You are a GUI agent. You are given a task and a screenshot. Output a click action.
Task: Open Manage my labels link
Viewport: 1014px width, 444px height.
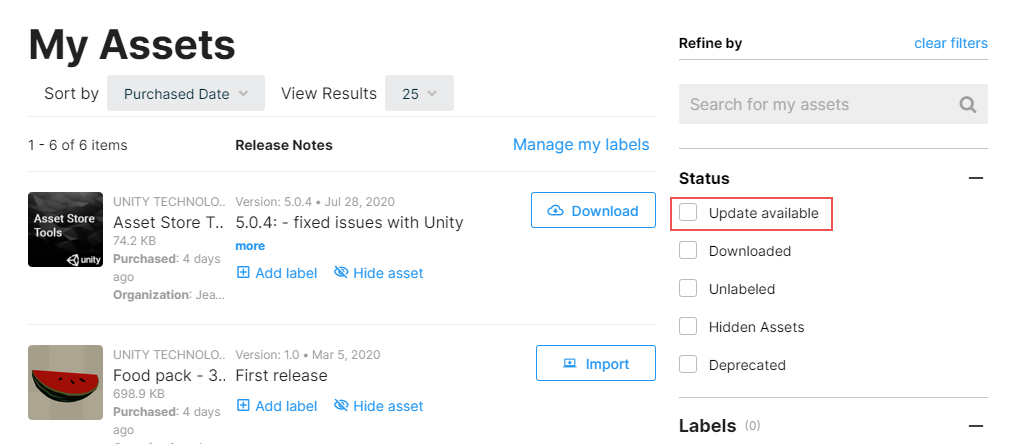581,145
